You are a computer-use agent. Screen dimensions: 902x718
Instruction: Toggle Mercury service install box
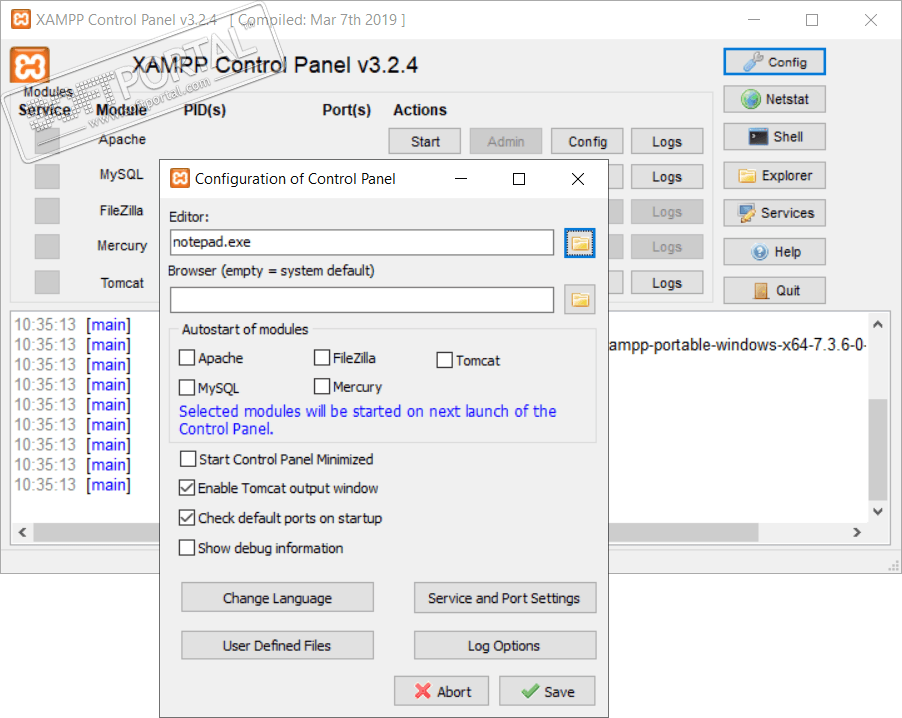coord(47,247)
